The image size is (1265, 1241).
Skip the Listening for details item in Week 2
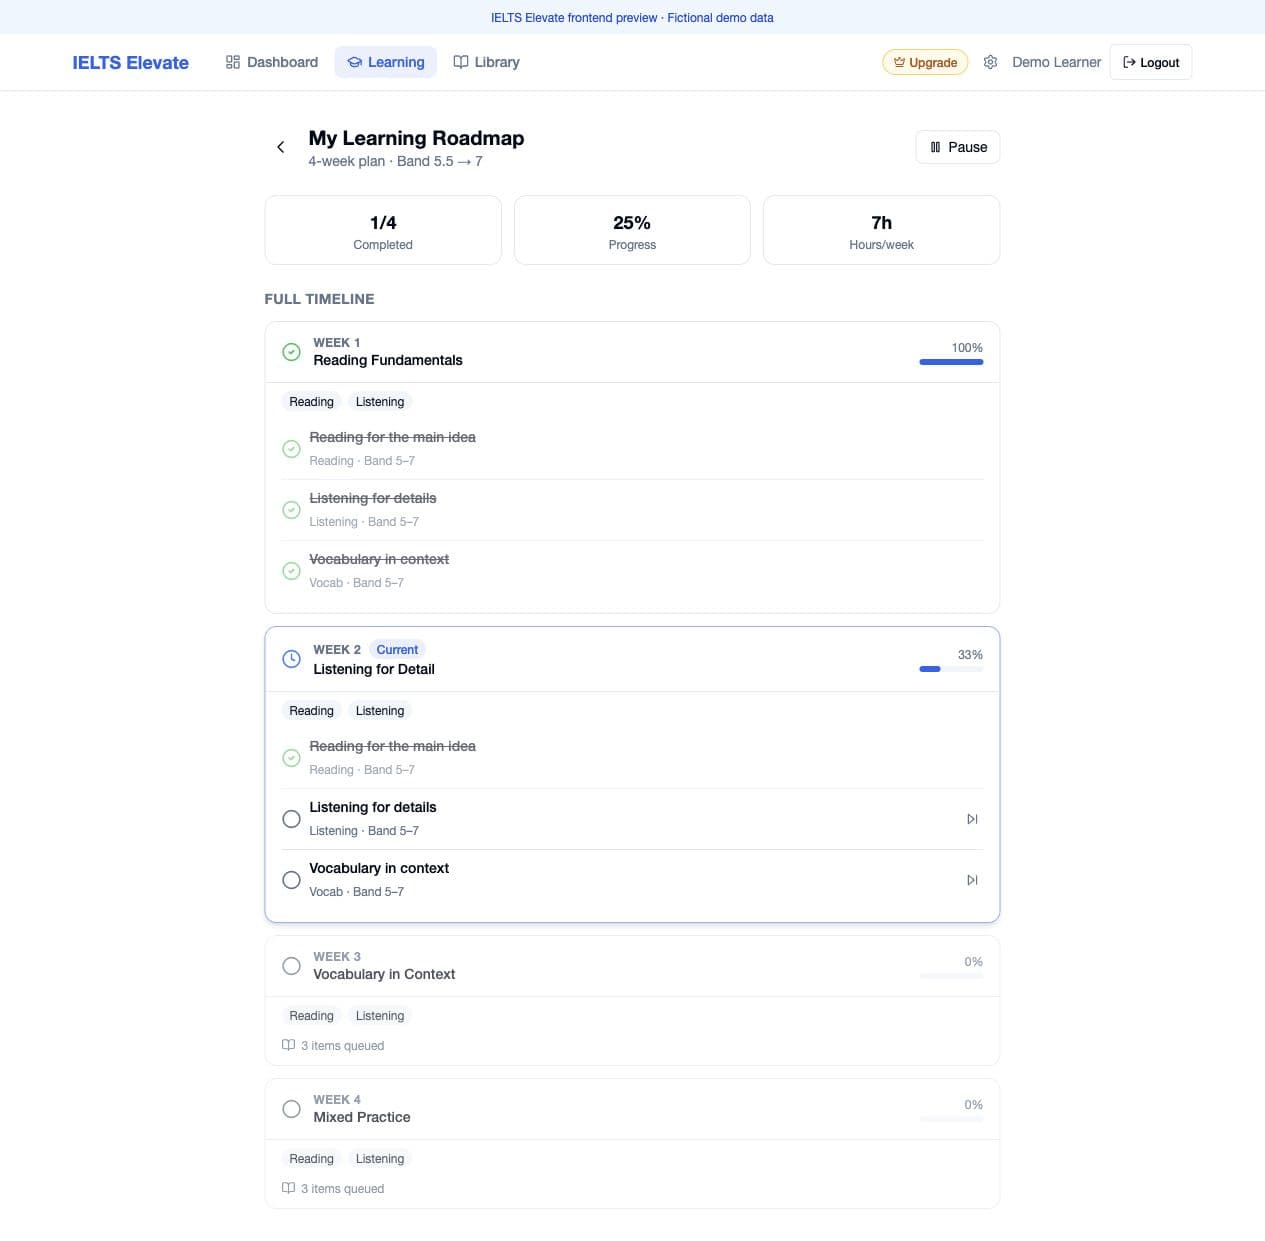point(972,819)
